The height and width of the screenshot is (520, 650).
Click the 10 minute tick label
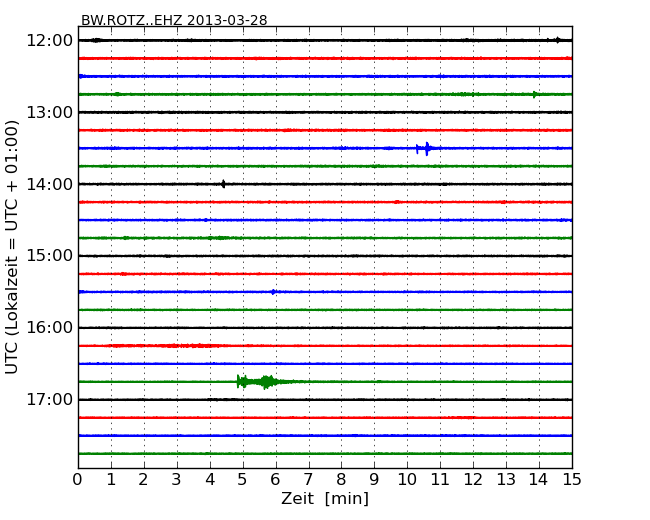pyautogui.click(x=407, y=480)
